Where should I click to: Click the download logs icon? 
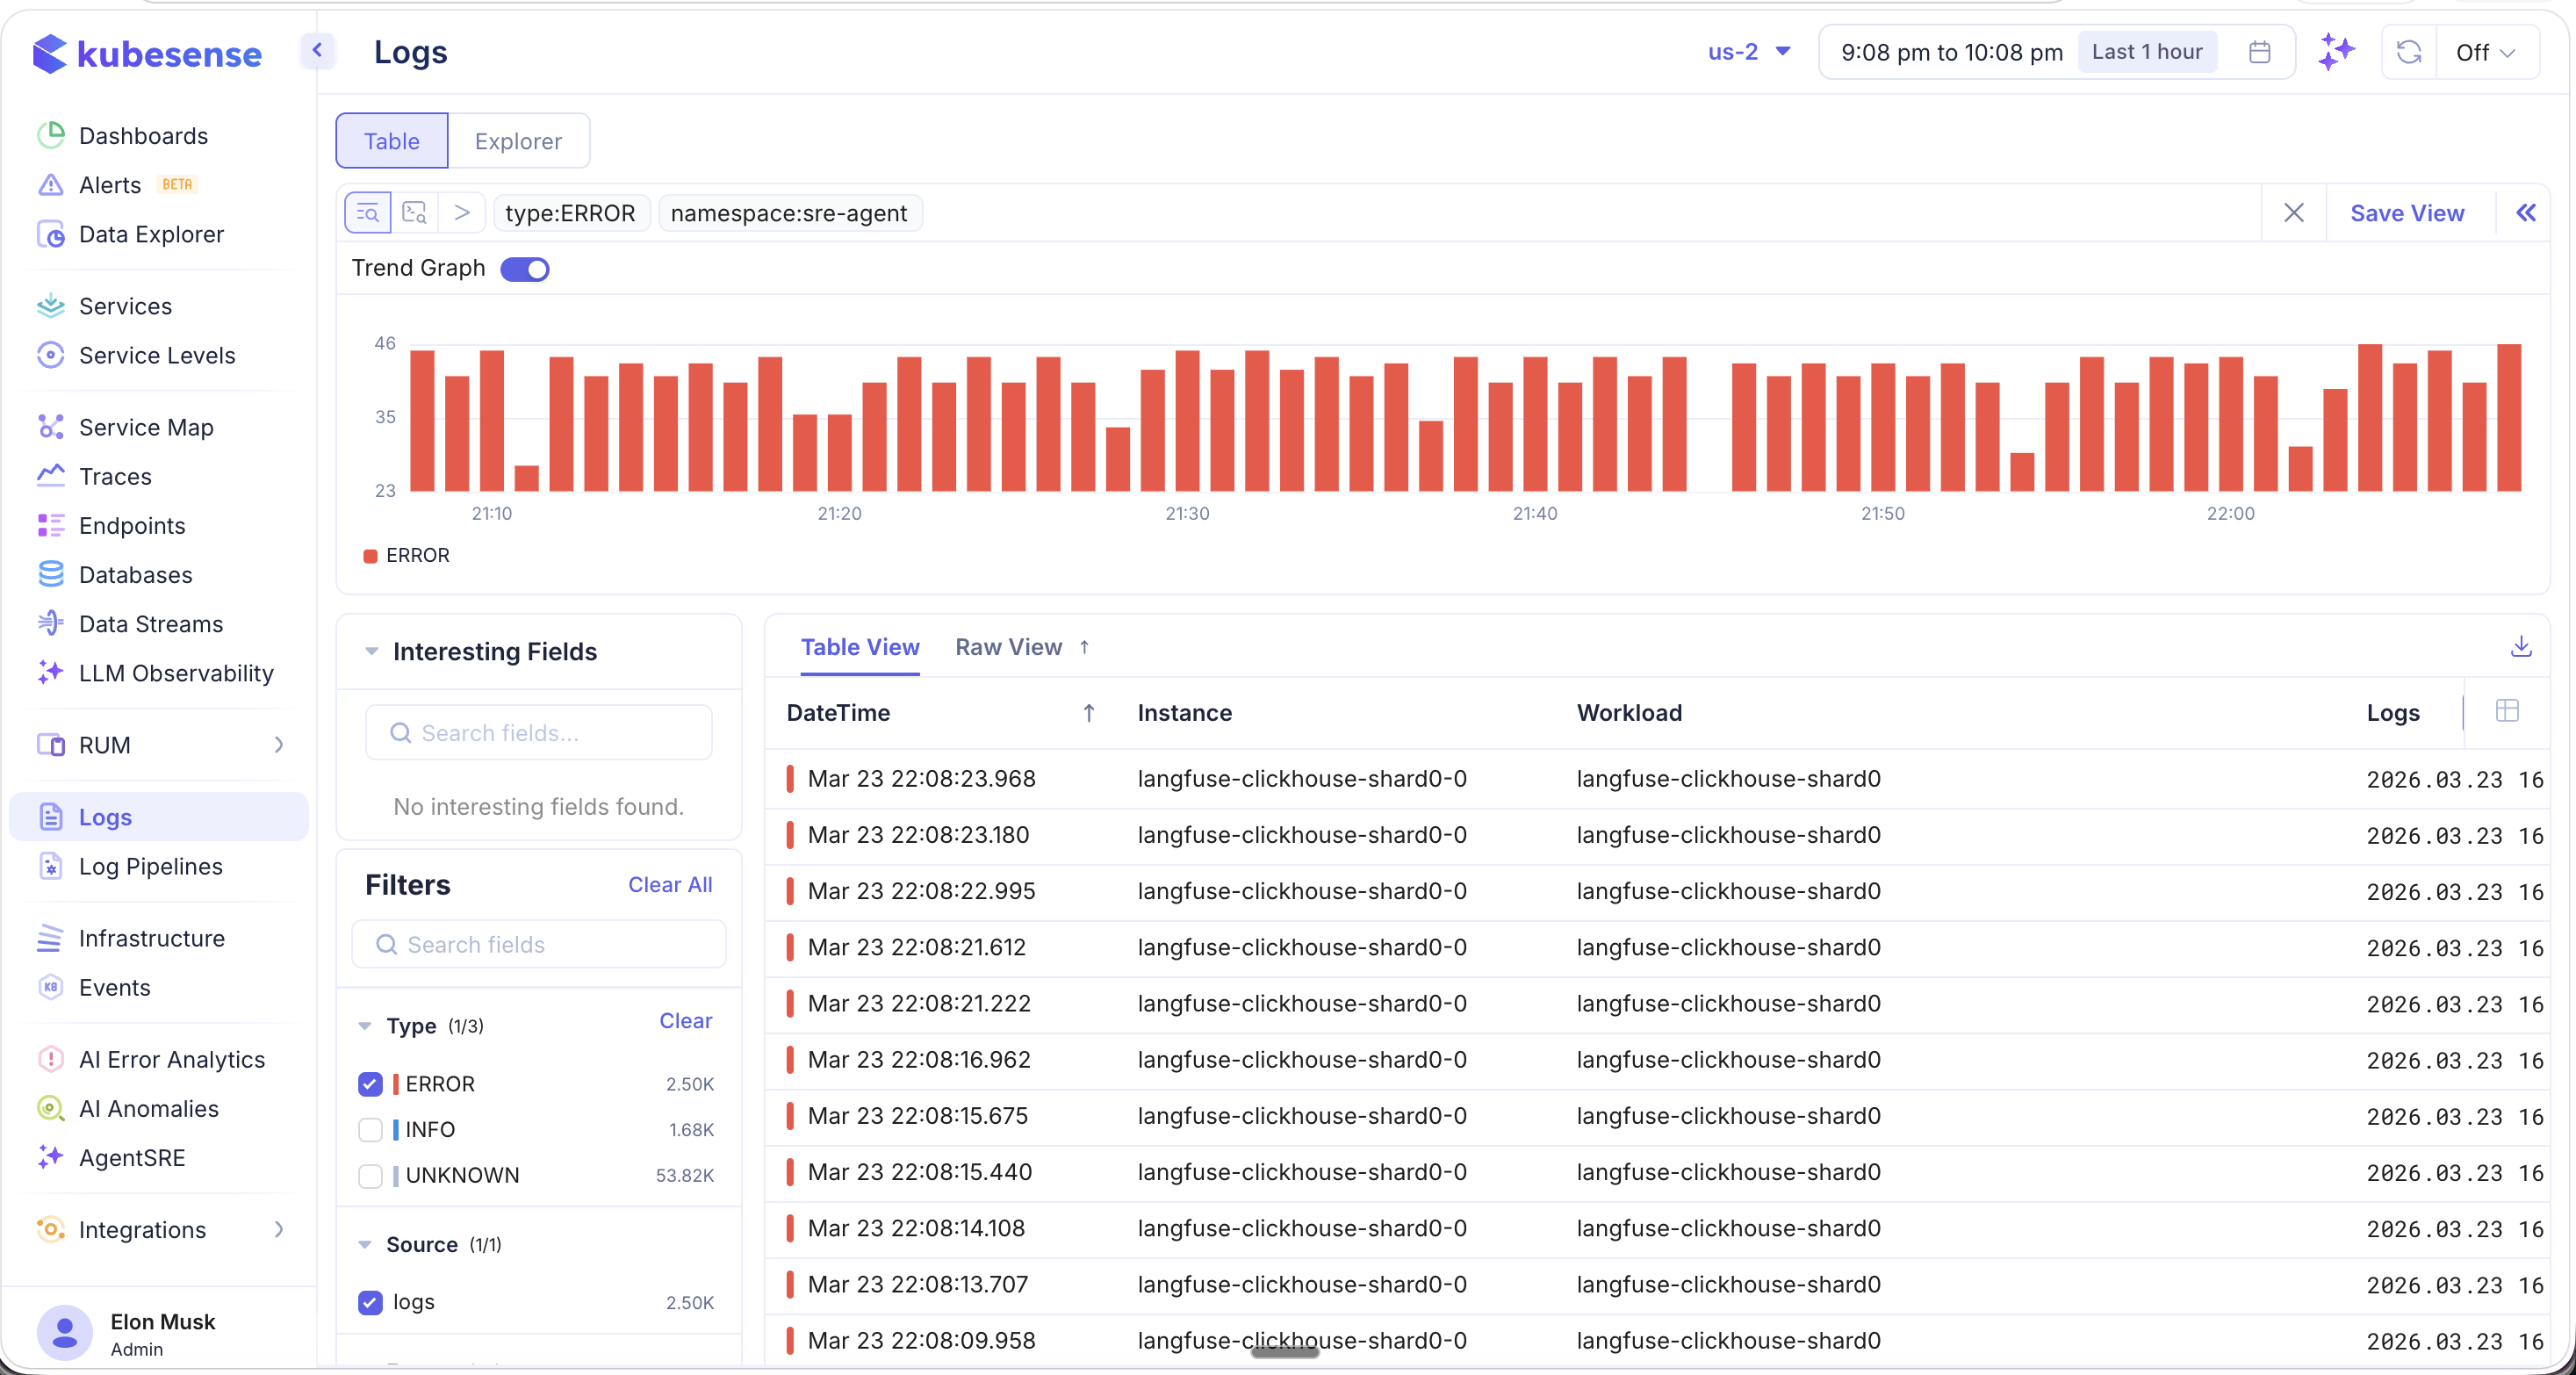click(x=2522, y=647)
